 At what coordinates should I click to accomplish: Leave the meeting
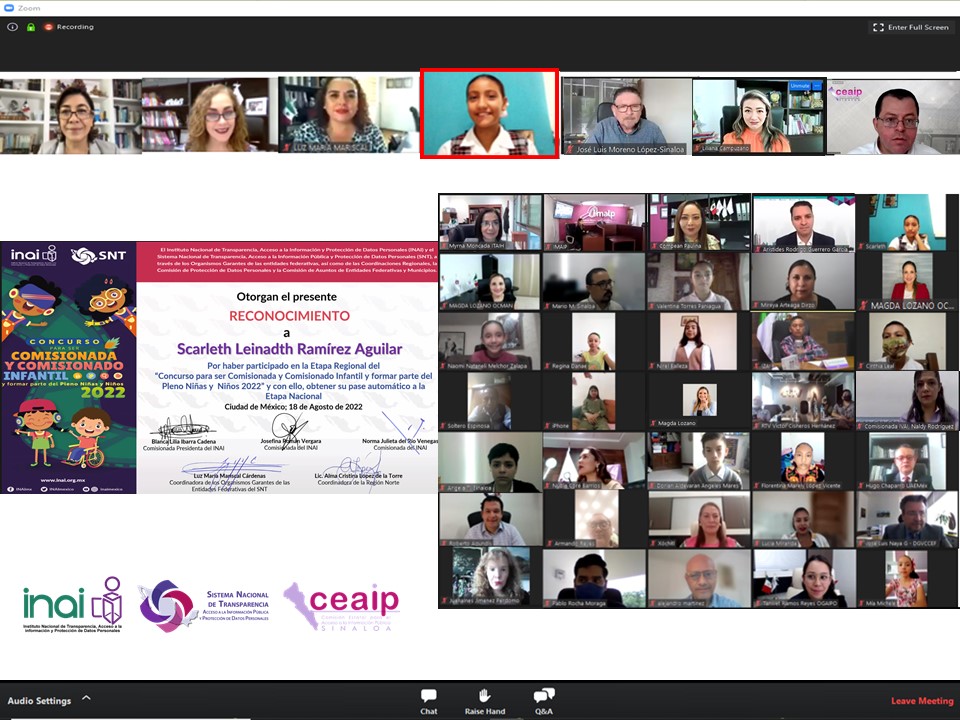(x=922, y=701)
